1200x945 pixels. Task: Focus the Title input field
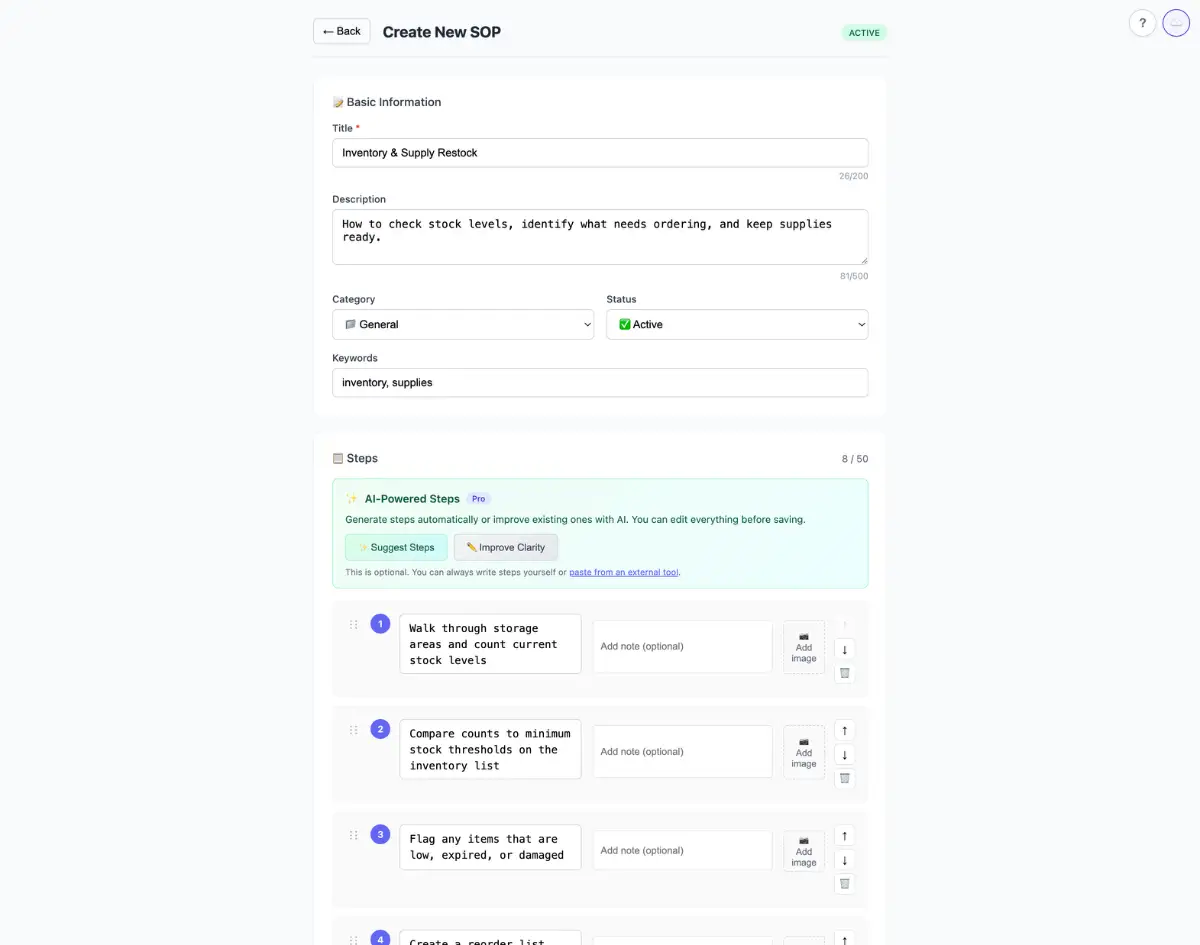(600, 152)
